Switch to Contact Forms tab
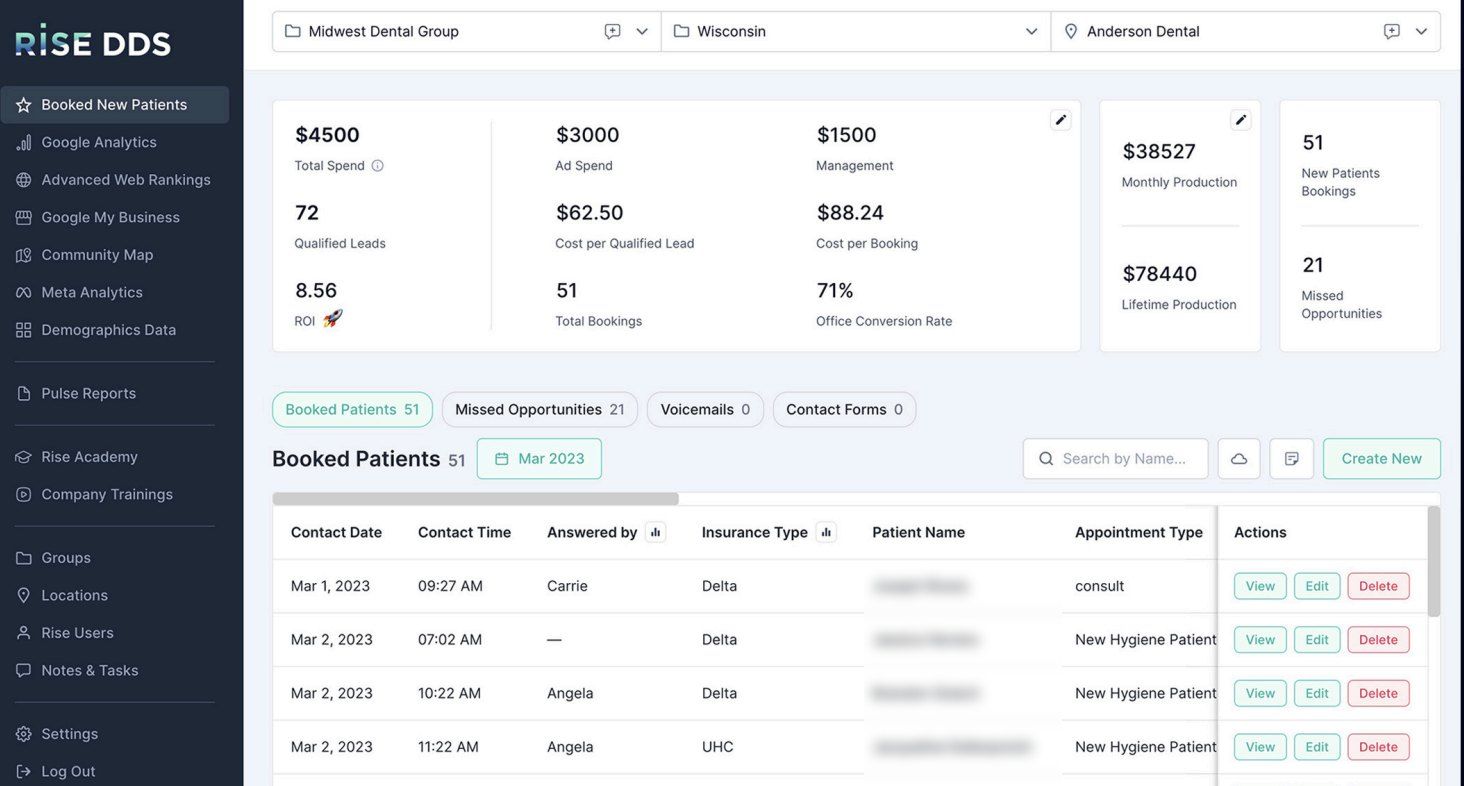The height and width of the screenshot is (786, 1464). point(844,410)
